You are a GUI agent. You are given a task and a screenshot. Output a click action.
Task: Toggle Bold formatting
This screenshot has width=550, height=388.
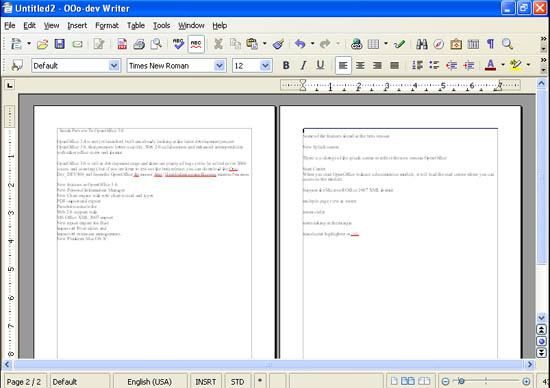[286, 65]
